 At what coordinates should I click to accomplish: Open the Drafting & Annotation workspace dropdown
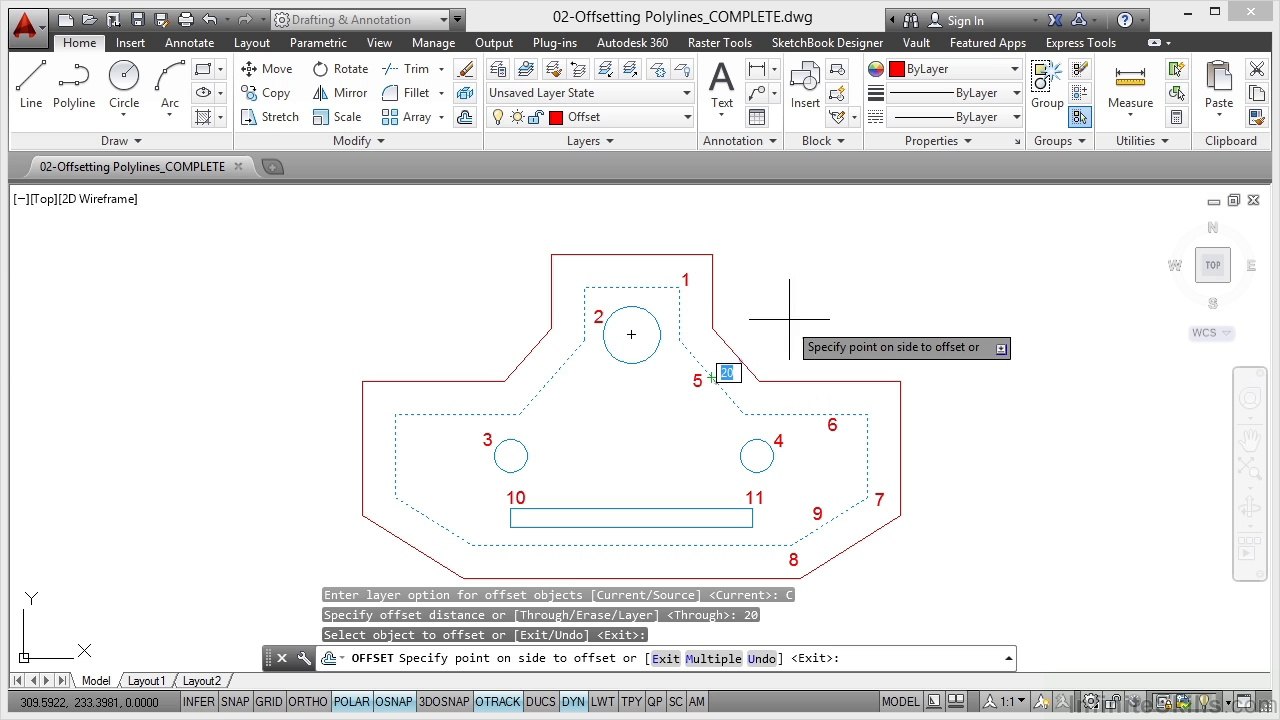tap(361, 20)
